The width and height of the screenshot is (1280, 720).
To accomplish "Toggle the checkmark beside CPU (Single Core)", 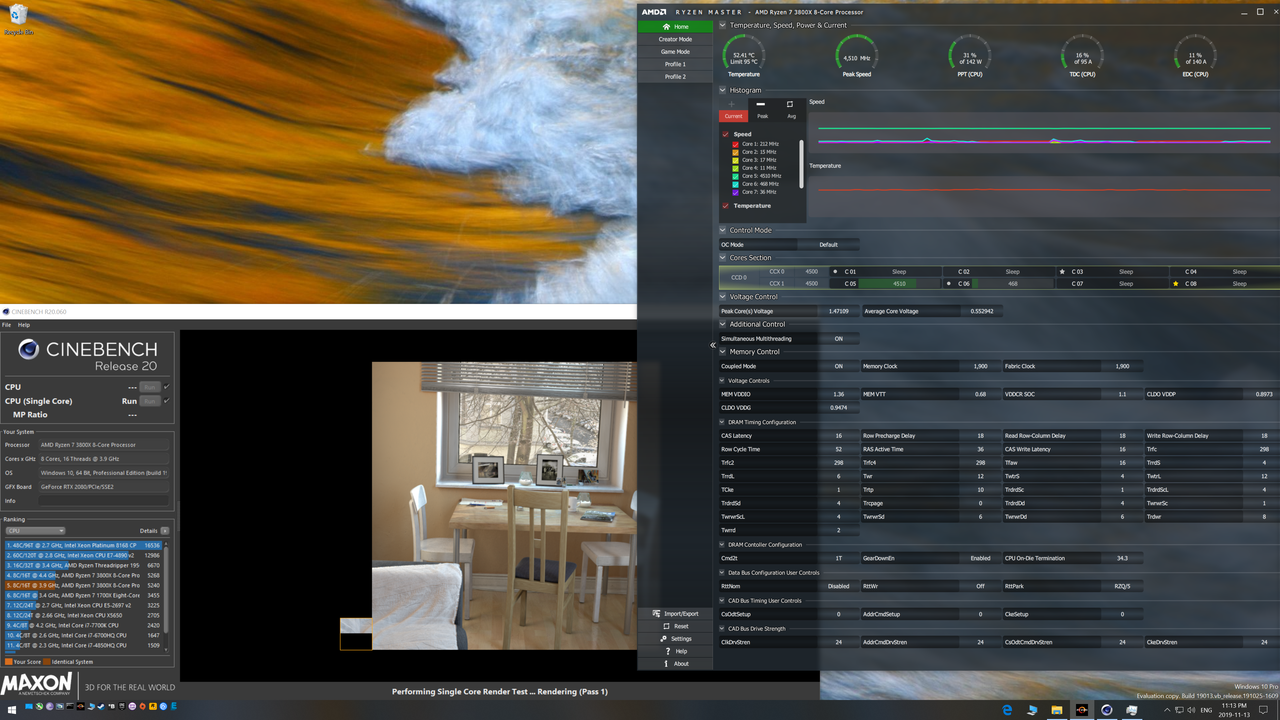I will click(166, 401).
